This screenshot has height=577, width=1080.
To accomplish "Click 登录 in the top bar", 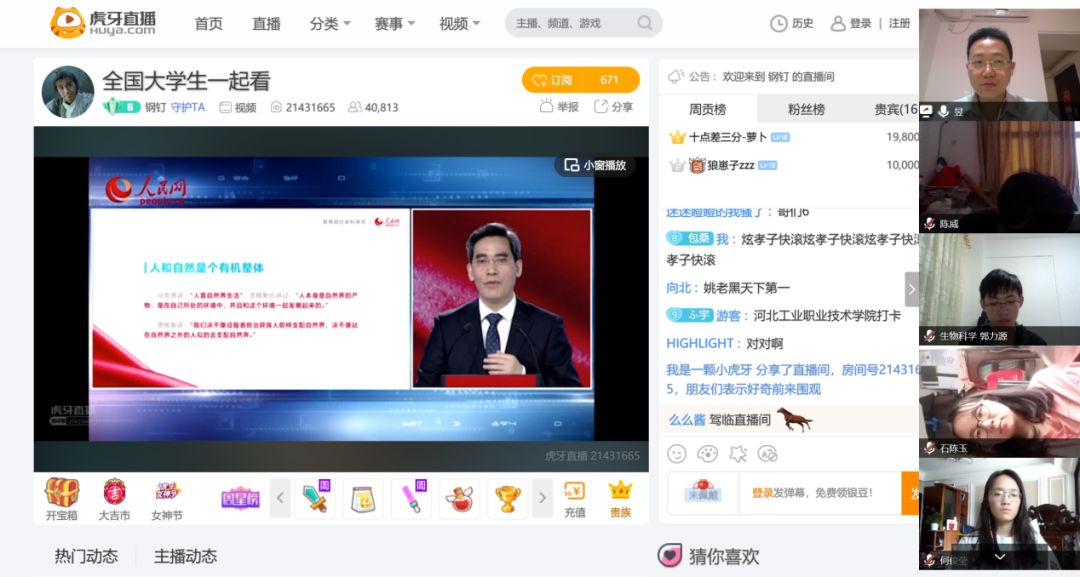I will pyautogui.click(x=860, y=23).
